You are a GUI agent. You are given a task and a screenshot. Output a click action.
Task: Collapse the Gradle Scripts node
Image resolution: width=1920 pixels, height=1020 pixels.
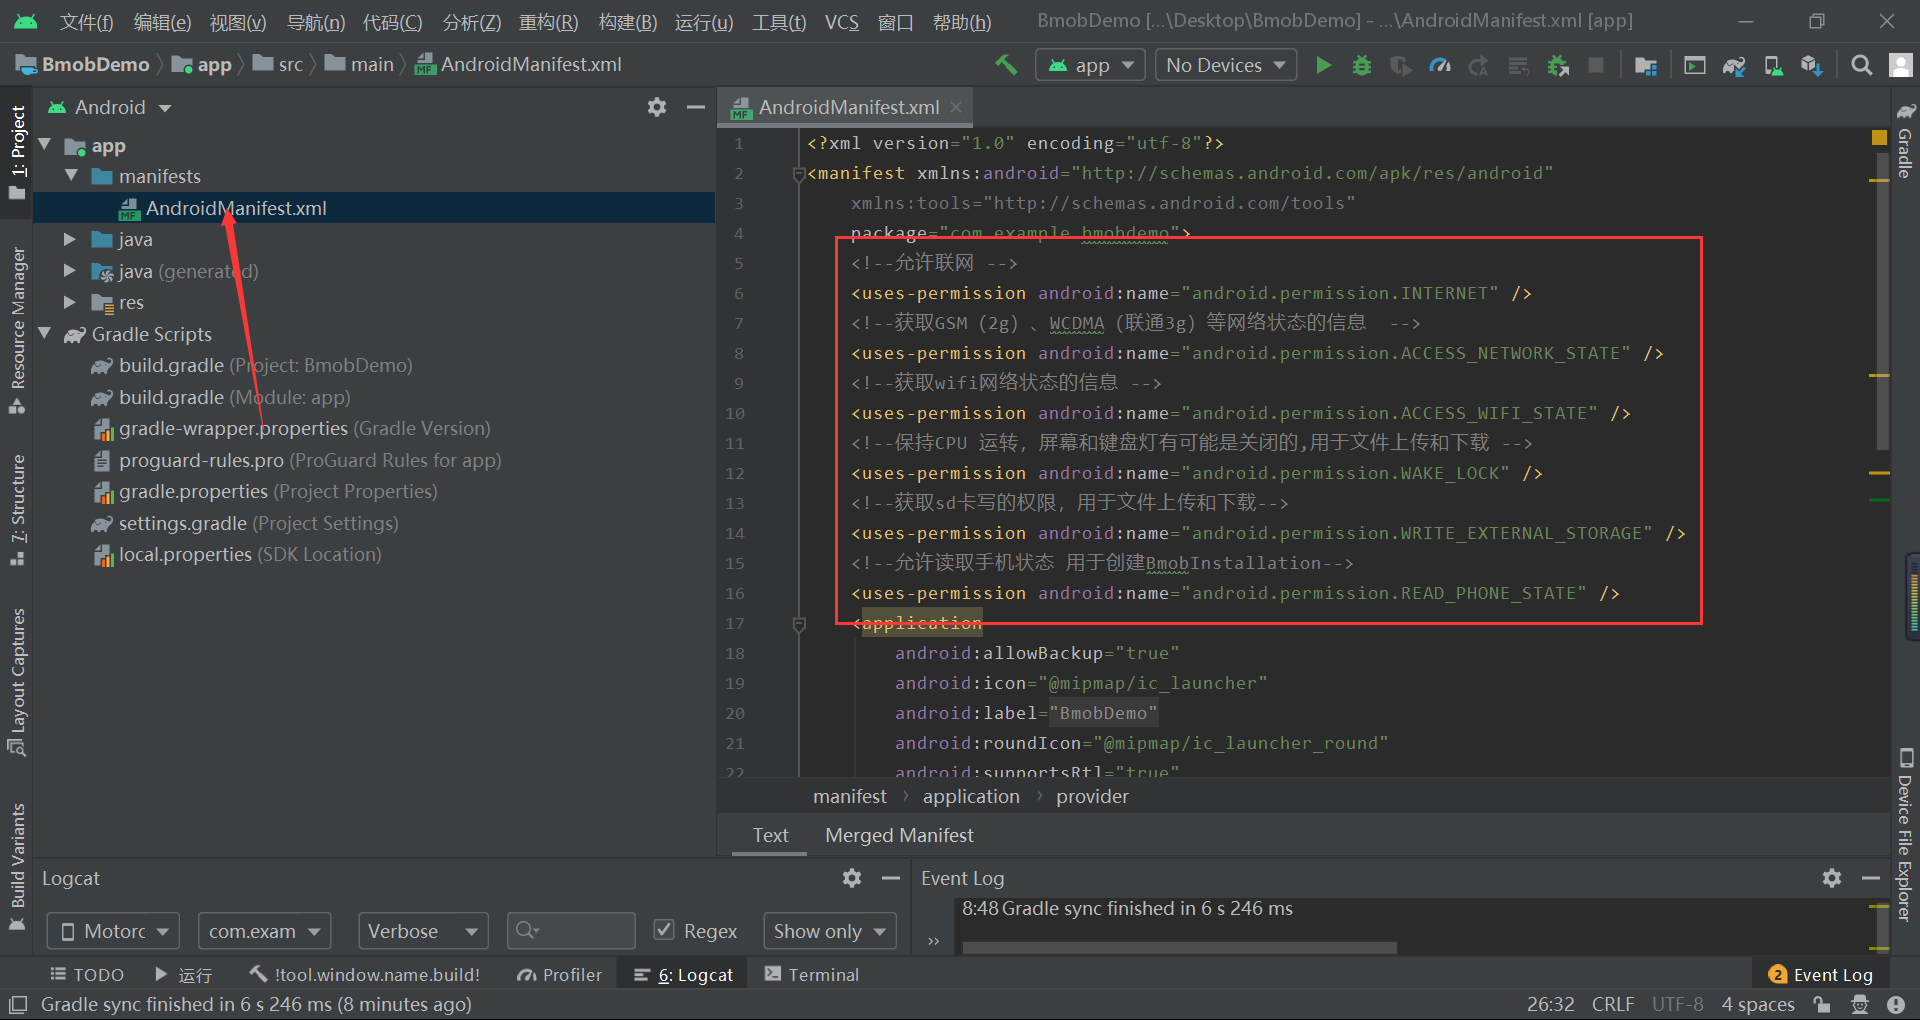pos(45,333)
